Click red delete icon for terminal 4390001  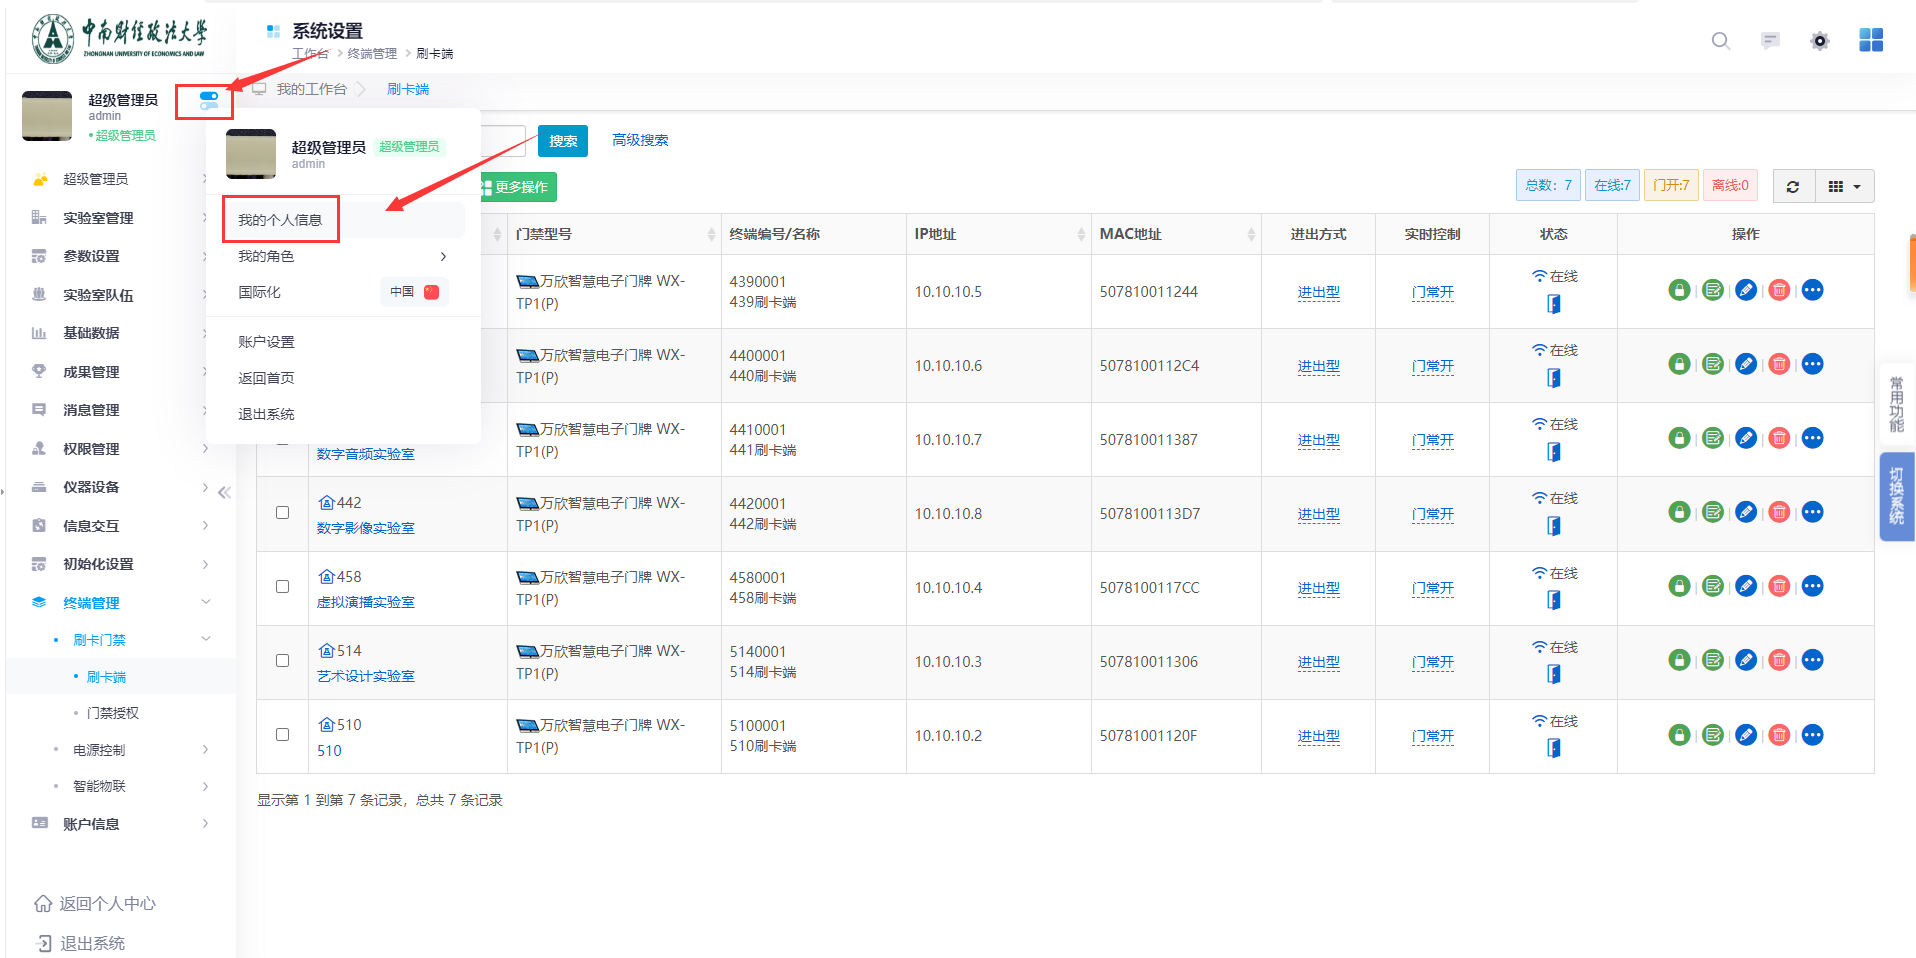click(x=1779, y=291)
